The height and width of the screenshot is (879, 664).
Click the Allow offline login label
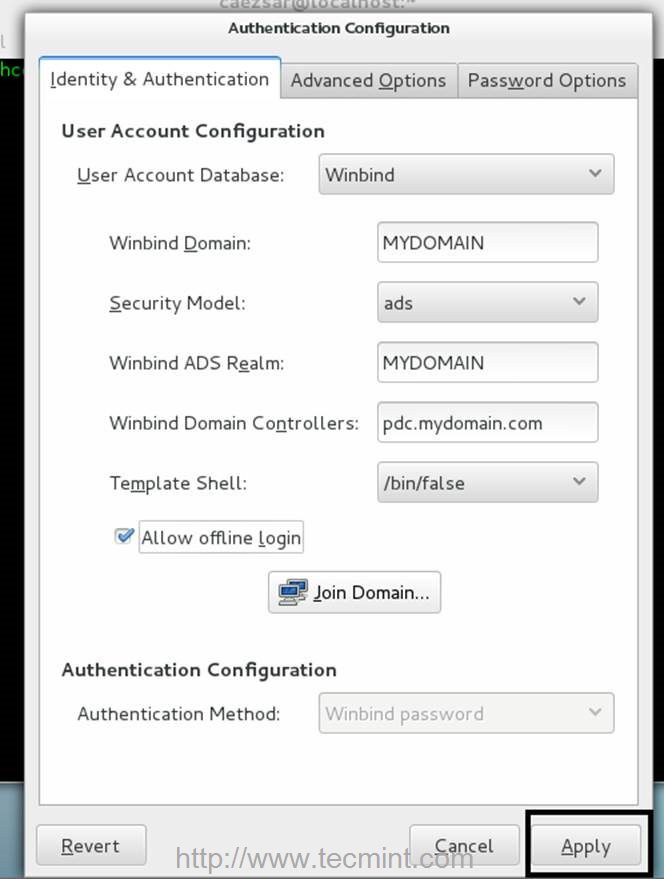pyautogui.click(x=221, y=538)
